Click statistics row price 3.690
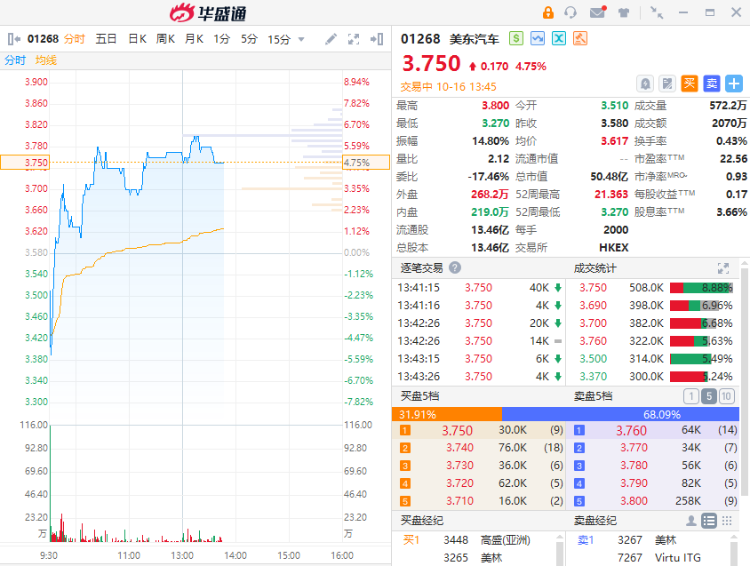This screenshot has height=566, width=750. pyautogui.click(x=593, y=305)
